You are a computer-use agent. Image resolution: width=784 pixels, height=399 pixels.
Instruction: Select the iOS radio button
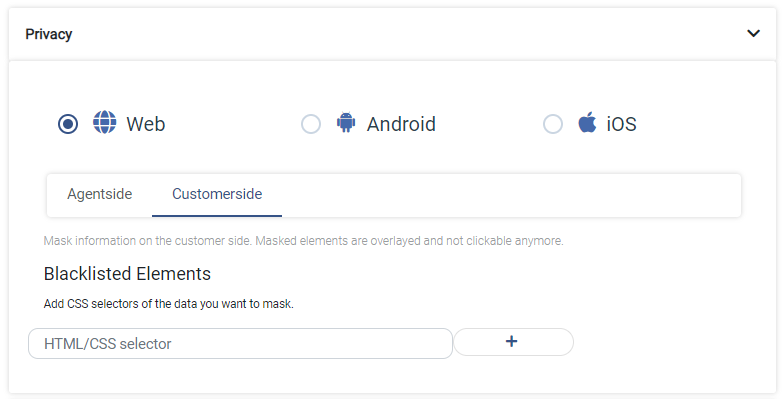tap(553, 124)
